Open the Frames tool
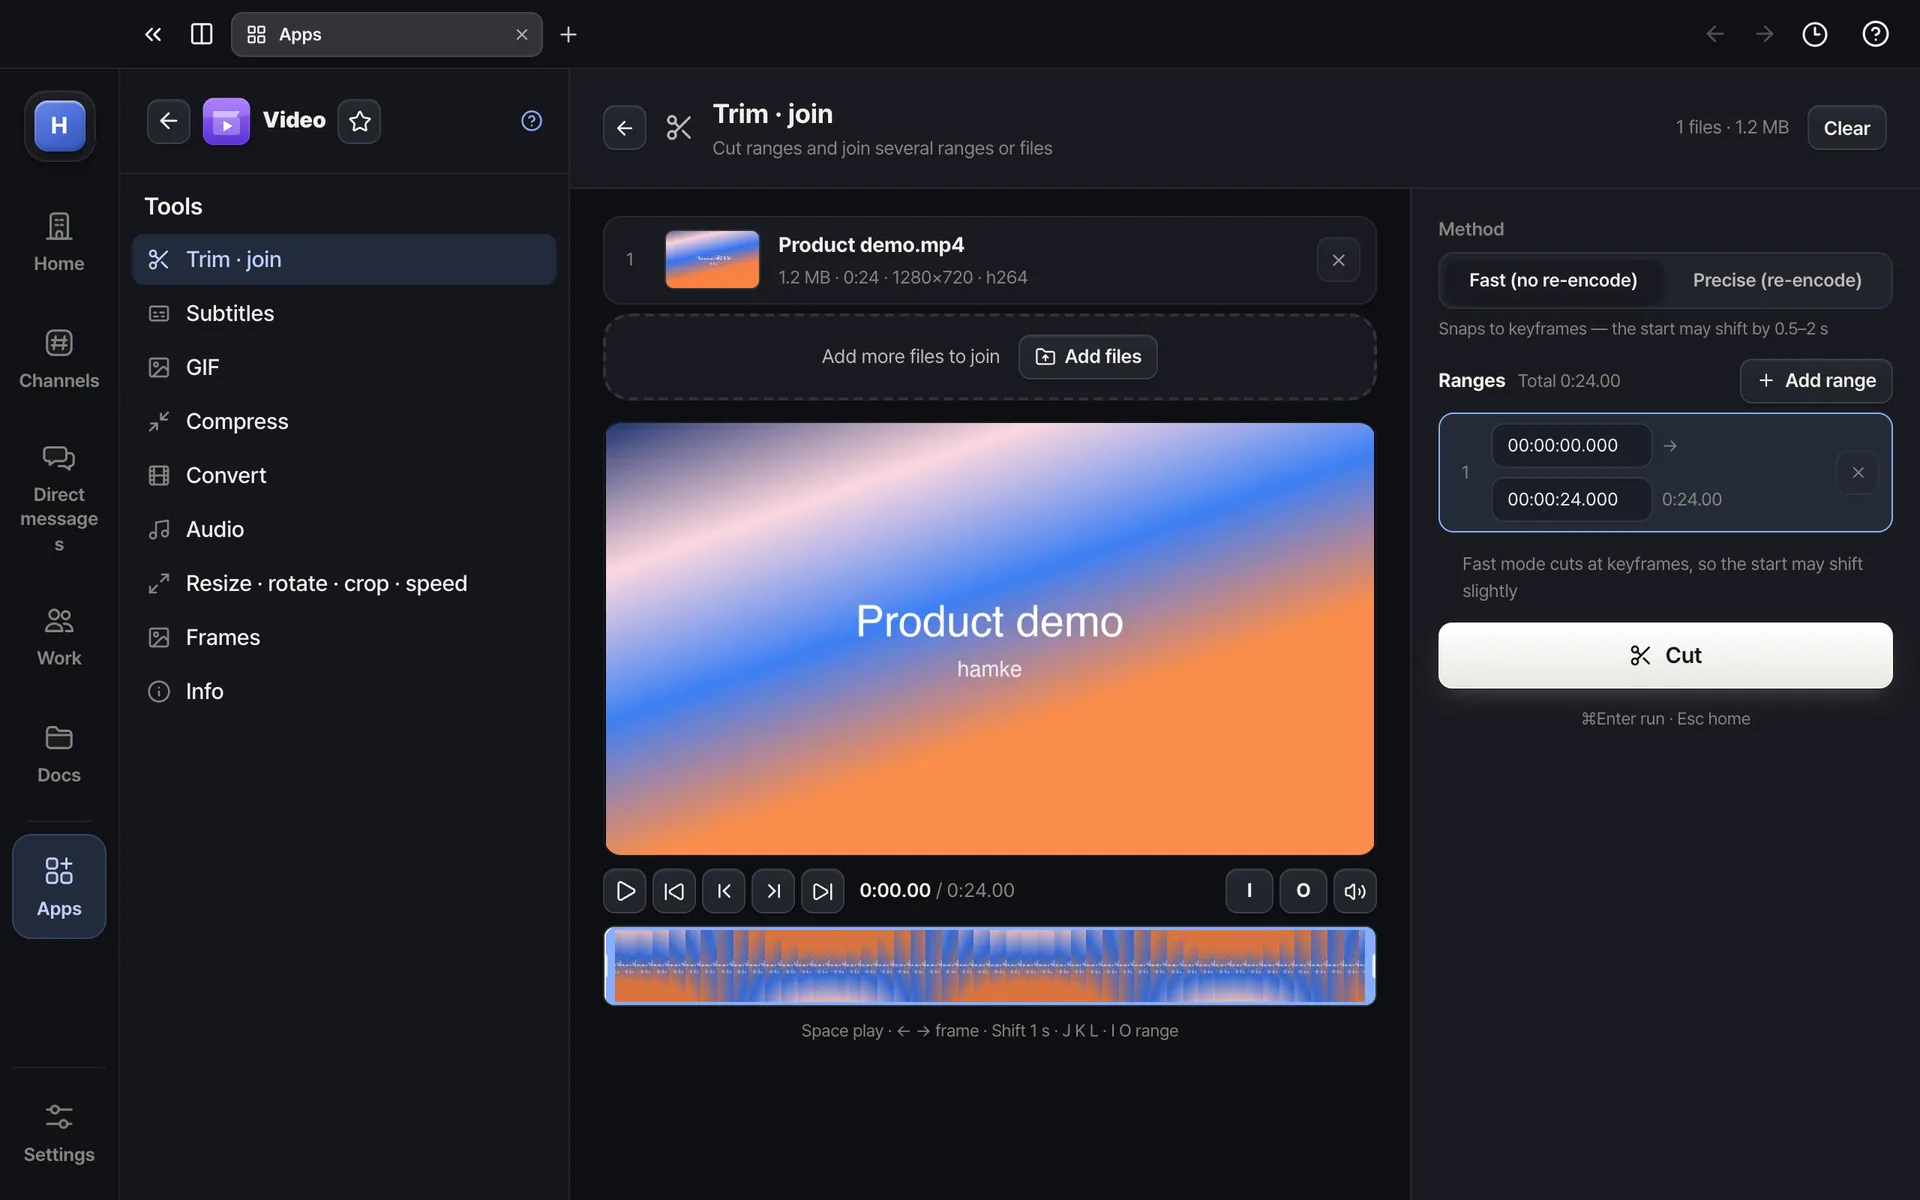This screenshot has width=1920, height=1200. tap(344, 638)
